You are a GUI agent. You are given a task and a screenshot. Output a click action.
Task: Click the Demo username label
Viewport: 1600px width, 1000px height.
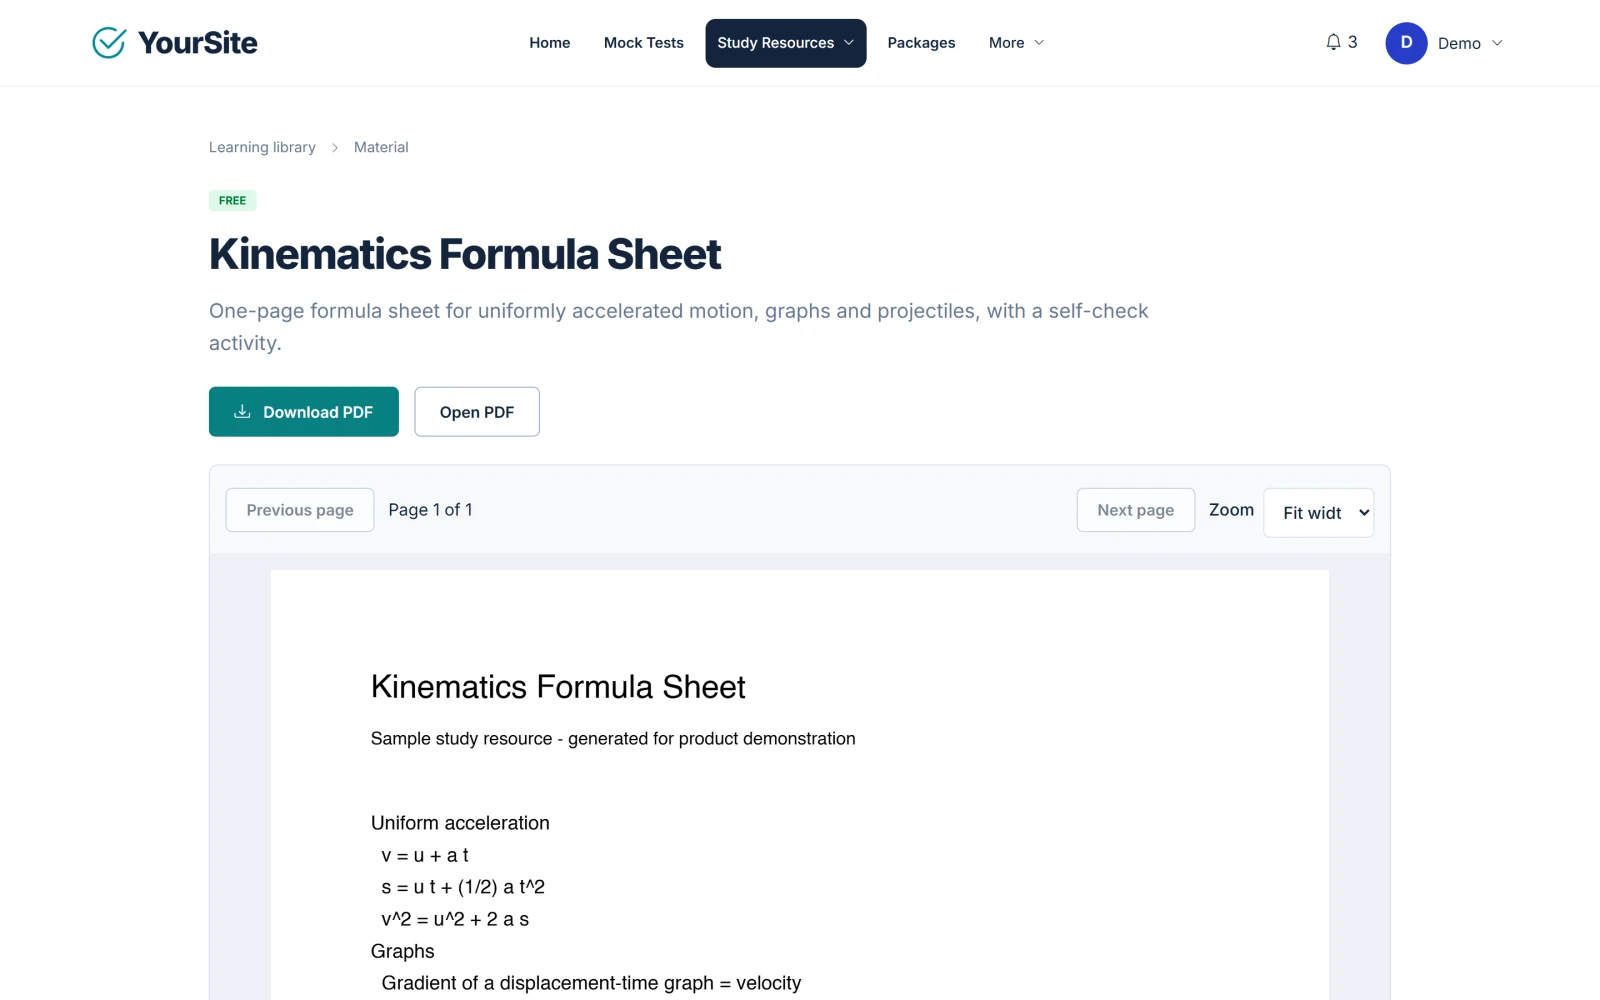[x=1459, y=43]
